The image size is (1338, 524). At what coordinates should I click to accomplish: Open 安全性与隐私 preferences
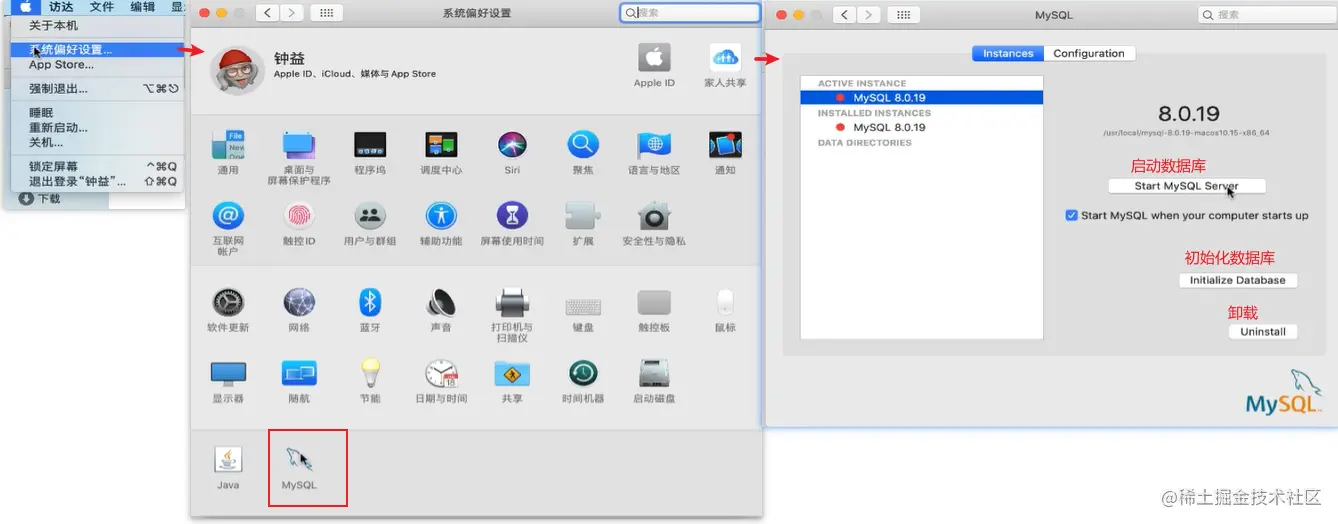tap(654, 216)
